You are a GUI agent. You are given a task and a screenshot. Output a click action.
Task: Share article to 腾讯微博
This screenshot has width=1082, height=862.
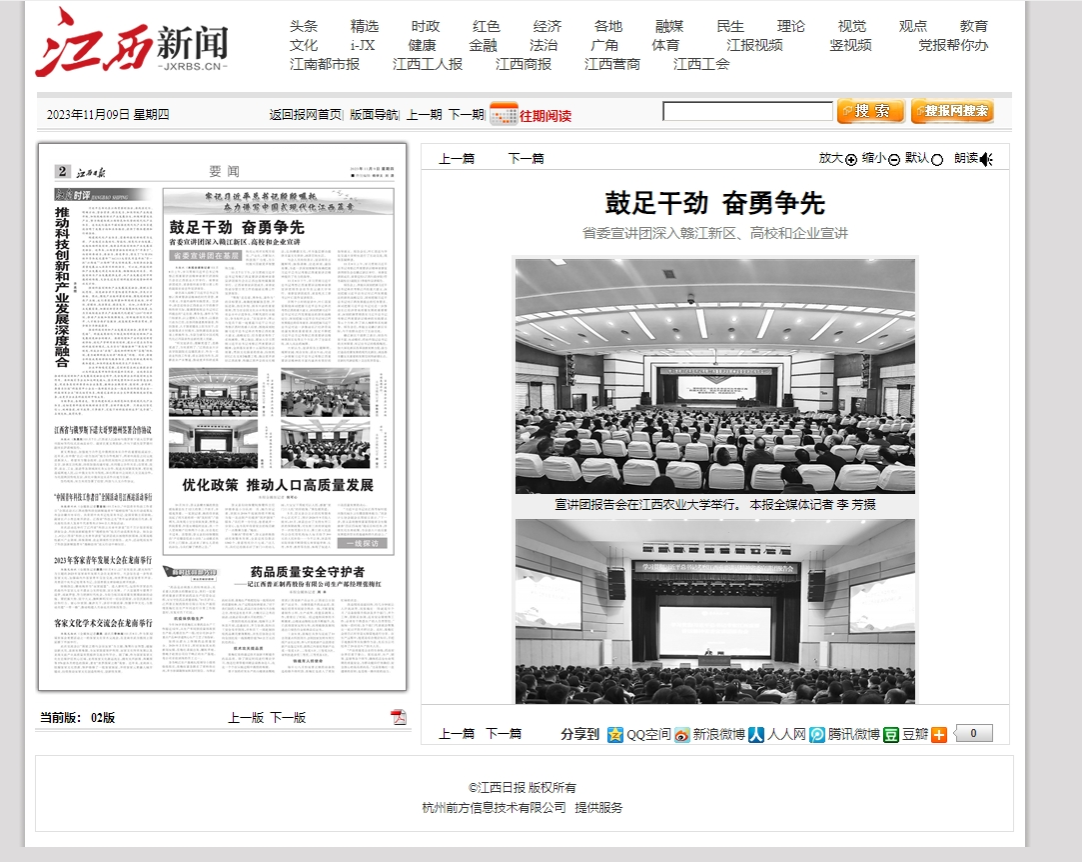[844, 735]
